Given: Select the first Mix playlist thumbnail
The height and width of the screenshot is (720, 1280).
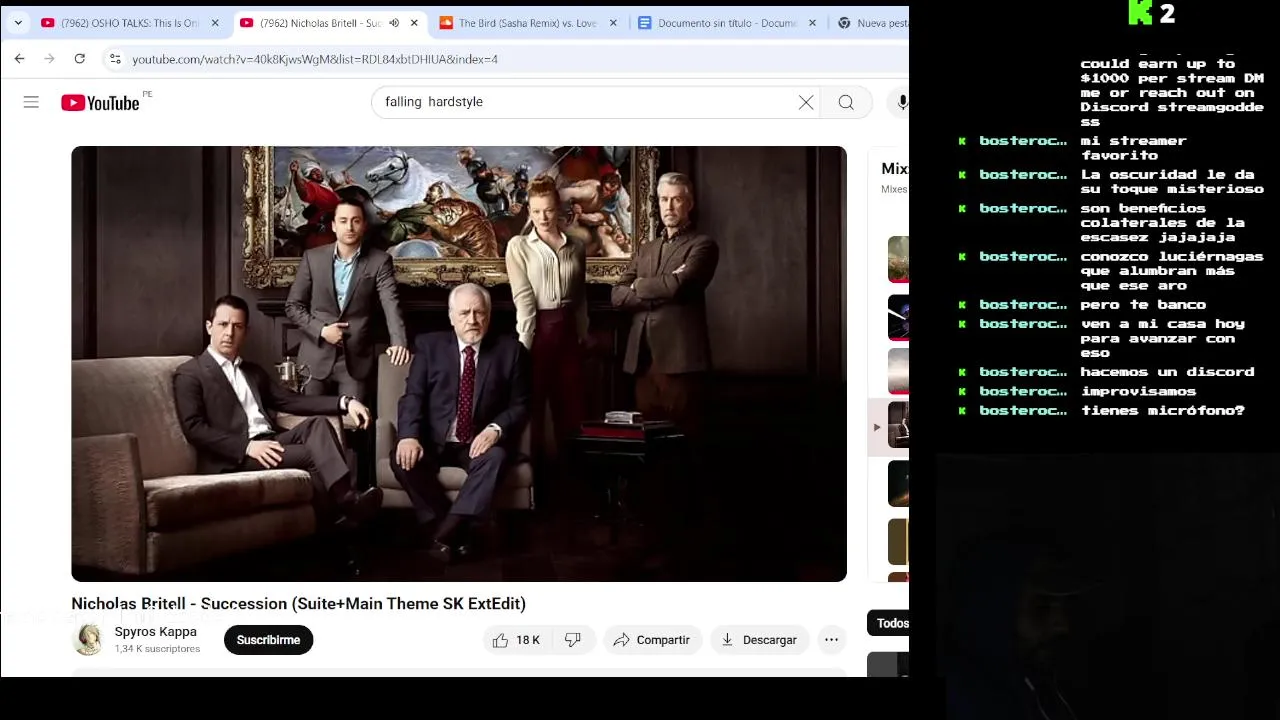Looking at the screenshot, I should click(898, 259).
